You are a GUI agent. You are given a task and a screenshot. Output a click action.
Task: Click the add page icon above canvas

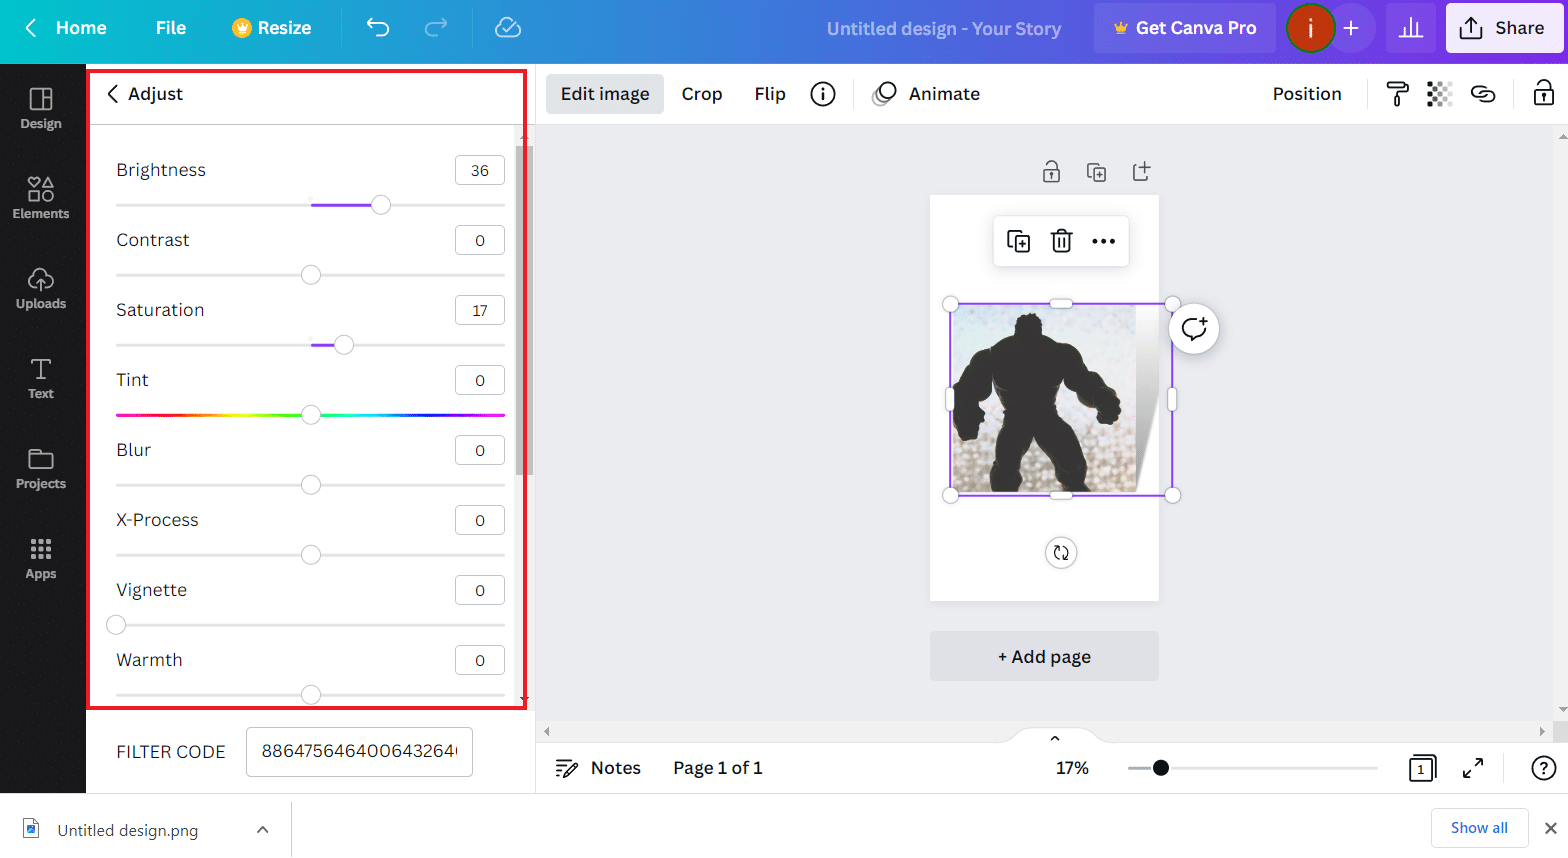tap(1141, 172)
